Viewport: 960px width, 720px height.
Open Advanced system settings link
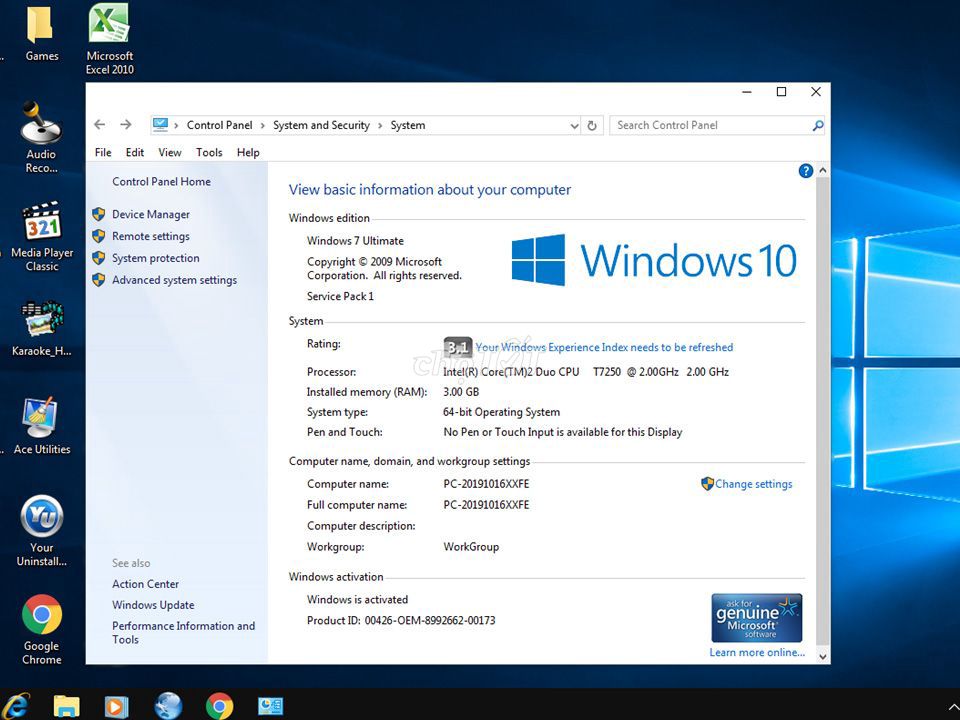[x=174, y=280]
